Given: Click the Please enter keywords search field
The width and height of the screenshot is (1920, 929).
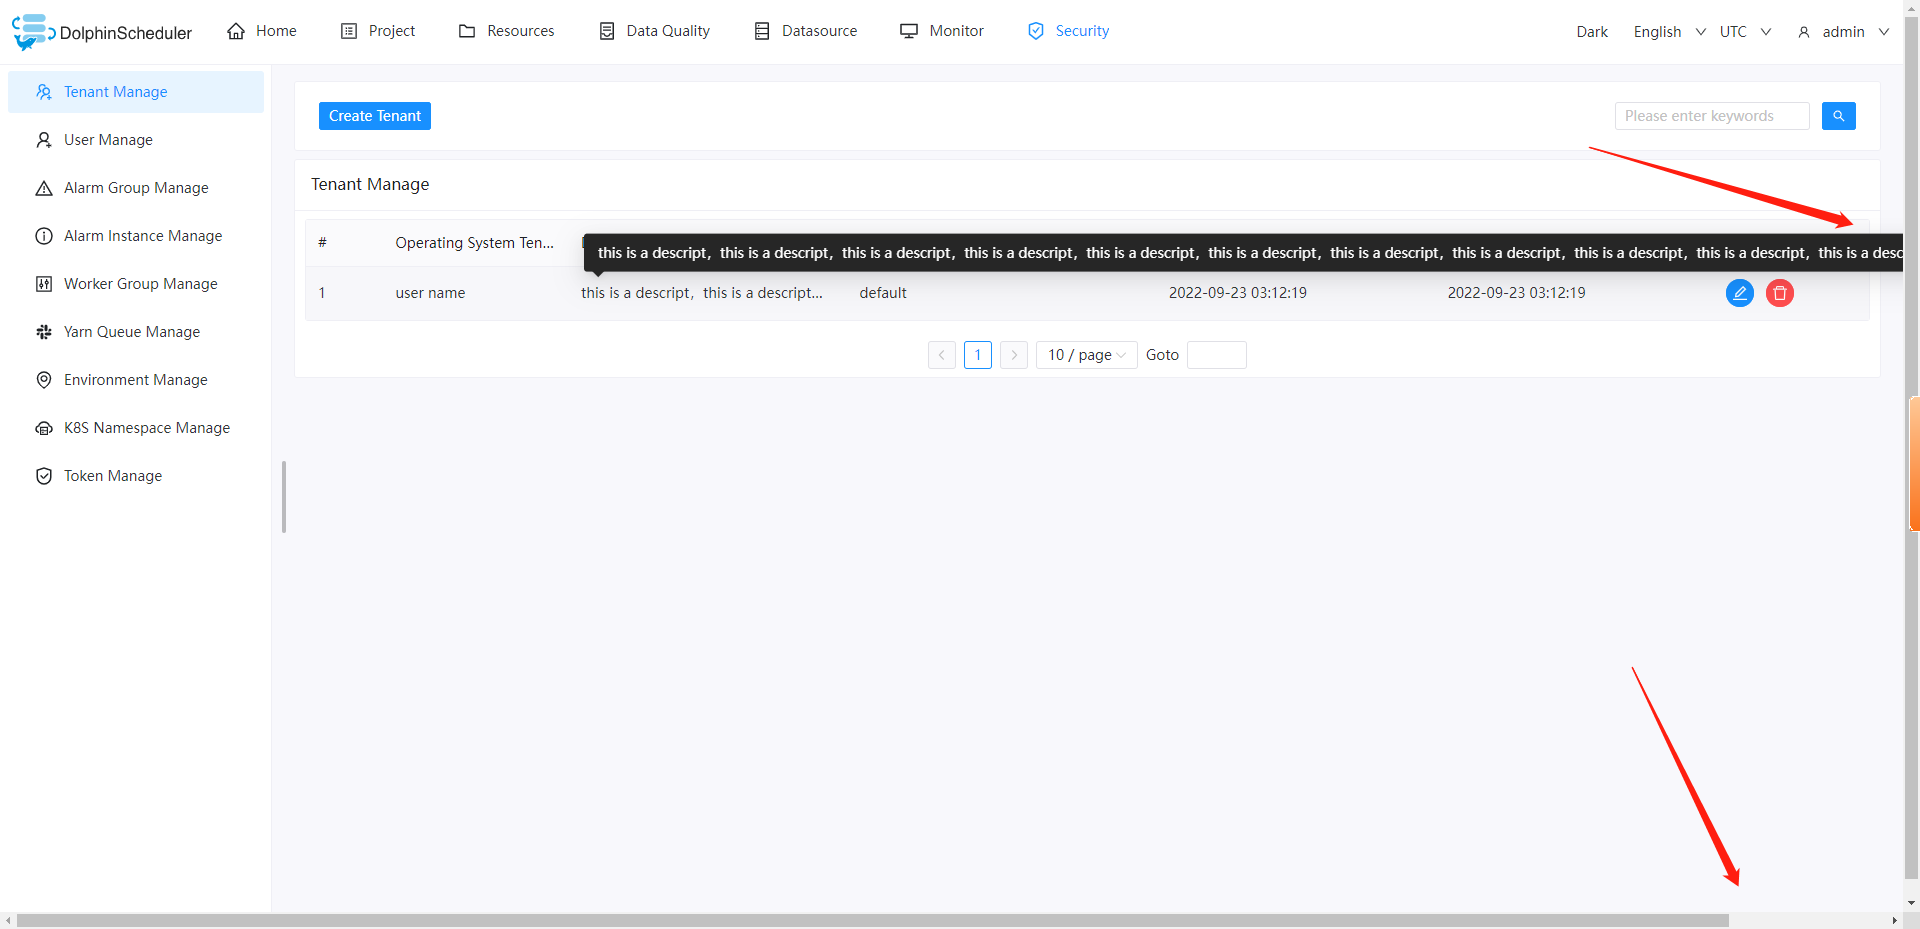Looking at the screenshot, I should click(1711, 116).
